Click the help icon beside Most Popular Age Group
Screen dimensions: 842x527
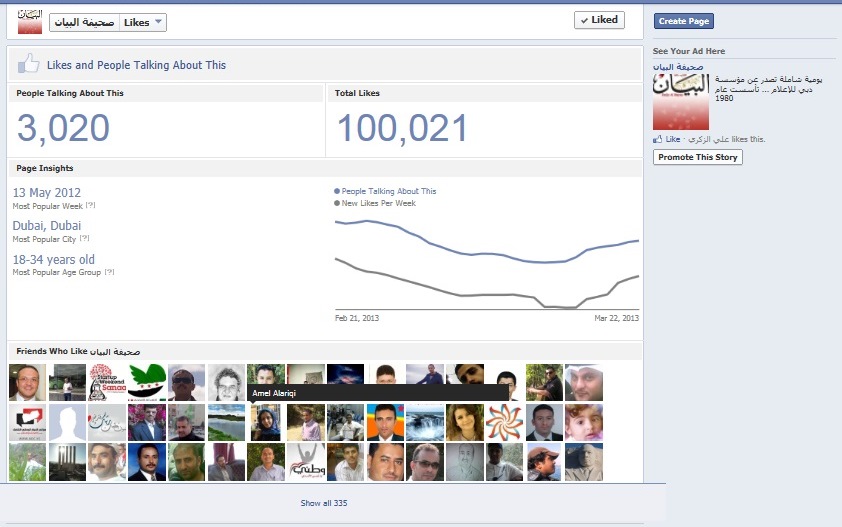[x=109, y=272]
